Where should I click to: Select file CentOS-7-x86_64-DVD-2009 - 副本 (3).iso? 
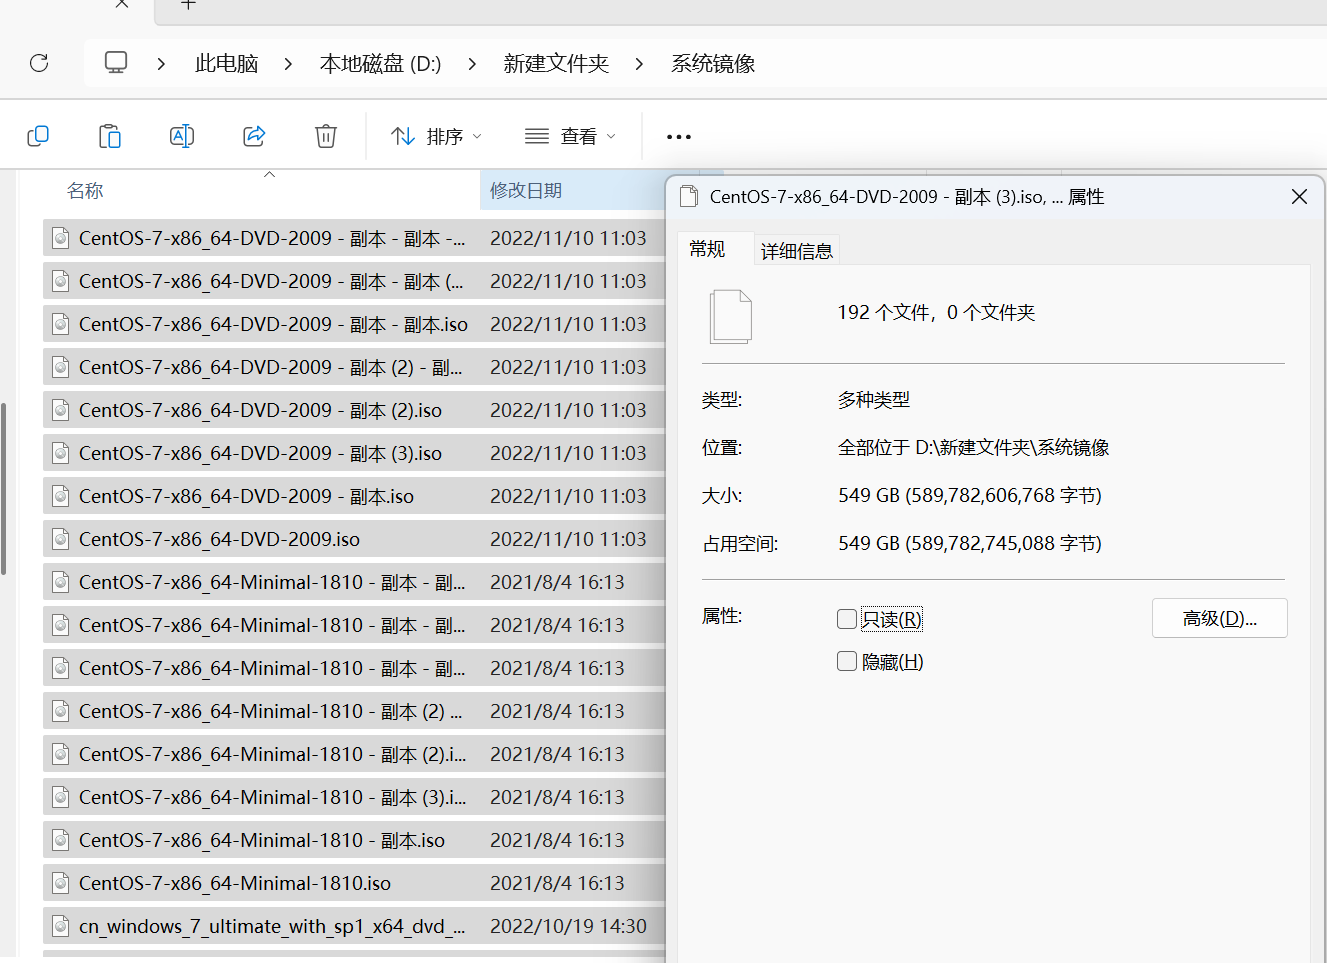point(354,453)
